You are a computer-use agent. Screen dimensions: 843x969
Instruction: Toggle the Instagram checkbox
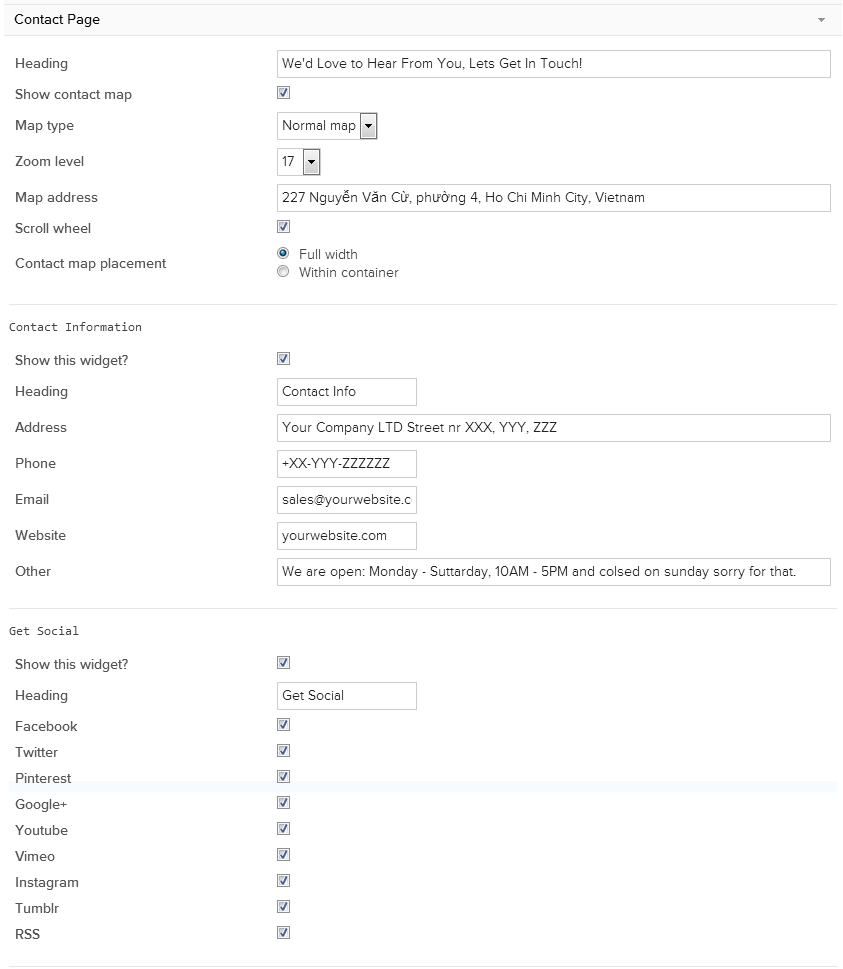tap(283, 881)
